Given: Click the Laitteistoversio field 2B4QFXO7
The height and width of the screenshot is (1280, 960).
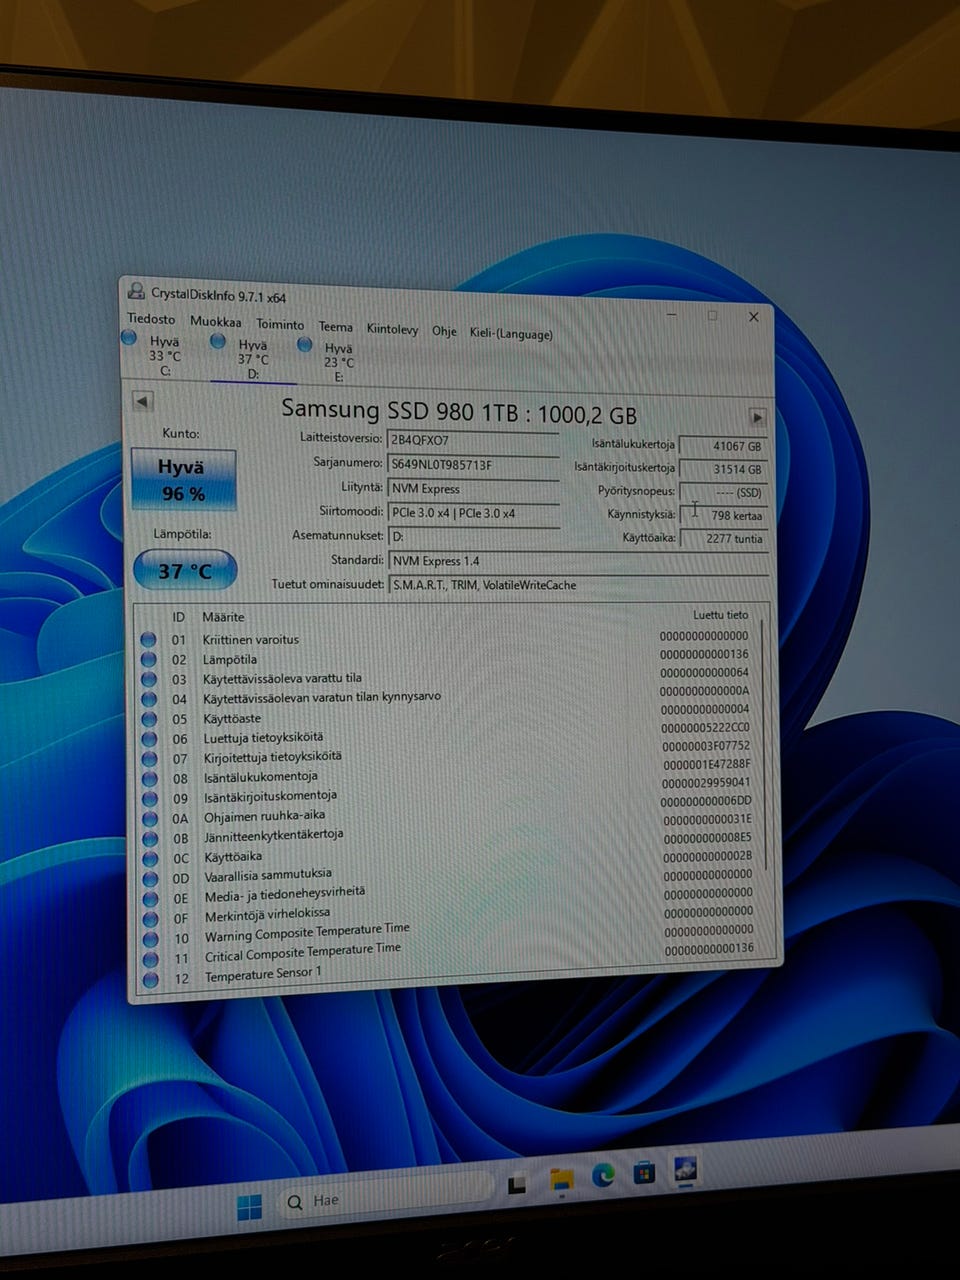Looking at the screenshot, I should pyautogui.click(x=472, y=440).
